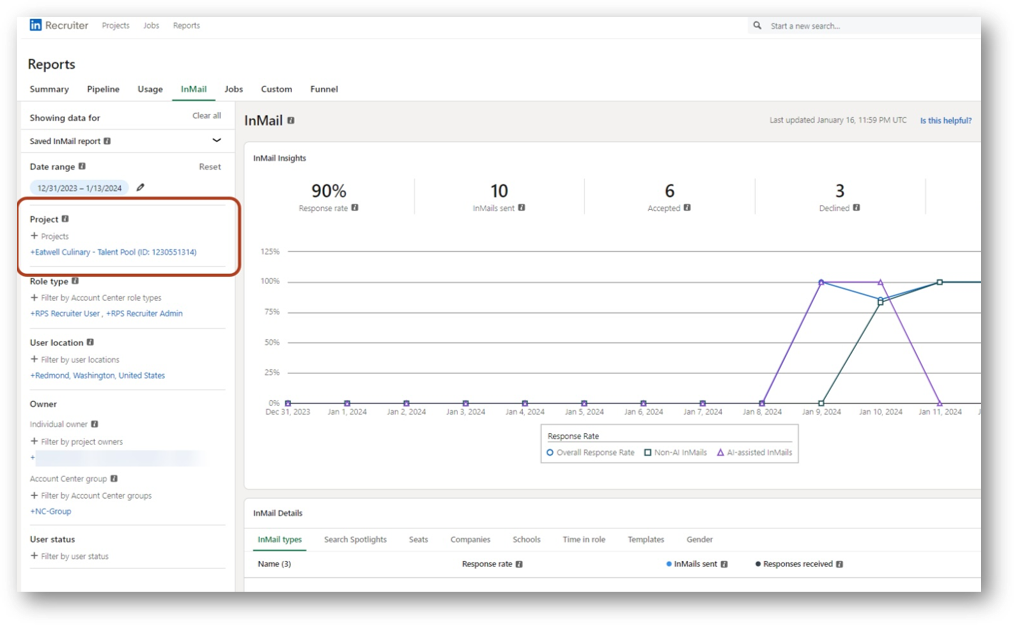Click the NC-Group filter link

point(50,511)
